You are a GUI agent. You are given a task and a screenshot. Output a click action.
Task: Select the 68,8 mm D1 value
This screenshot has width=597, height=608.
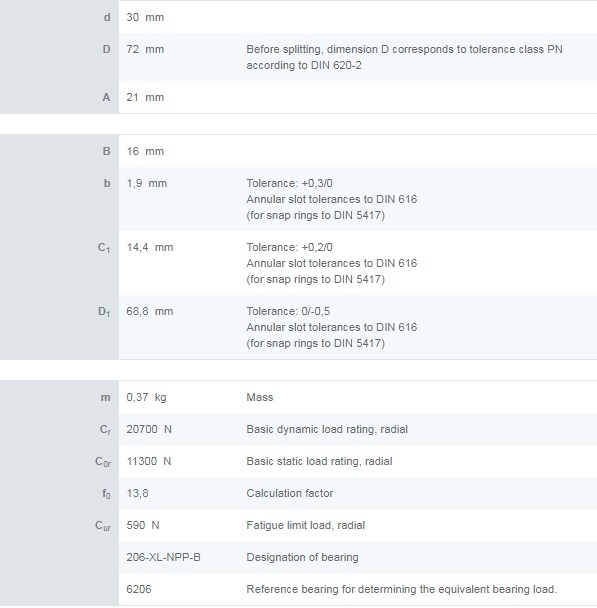point(150,311)
